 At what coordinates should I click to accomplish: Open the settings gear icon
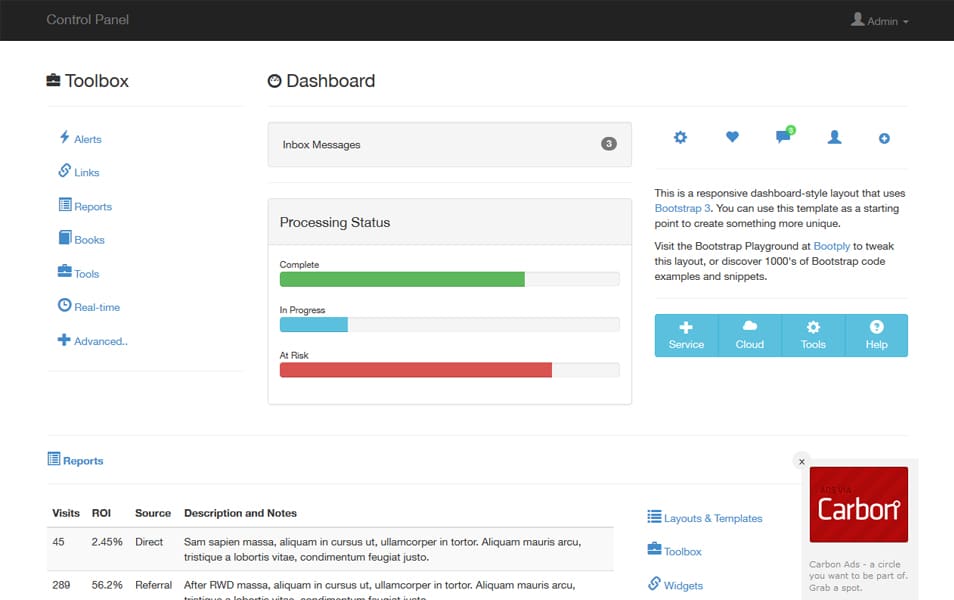(x=680, y=137)
